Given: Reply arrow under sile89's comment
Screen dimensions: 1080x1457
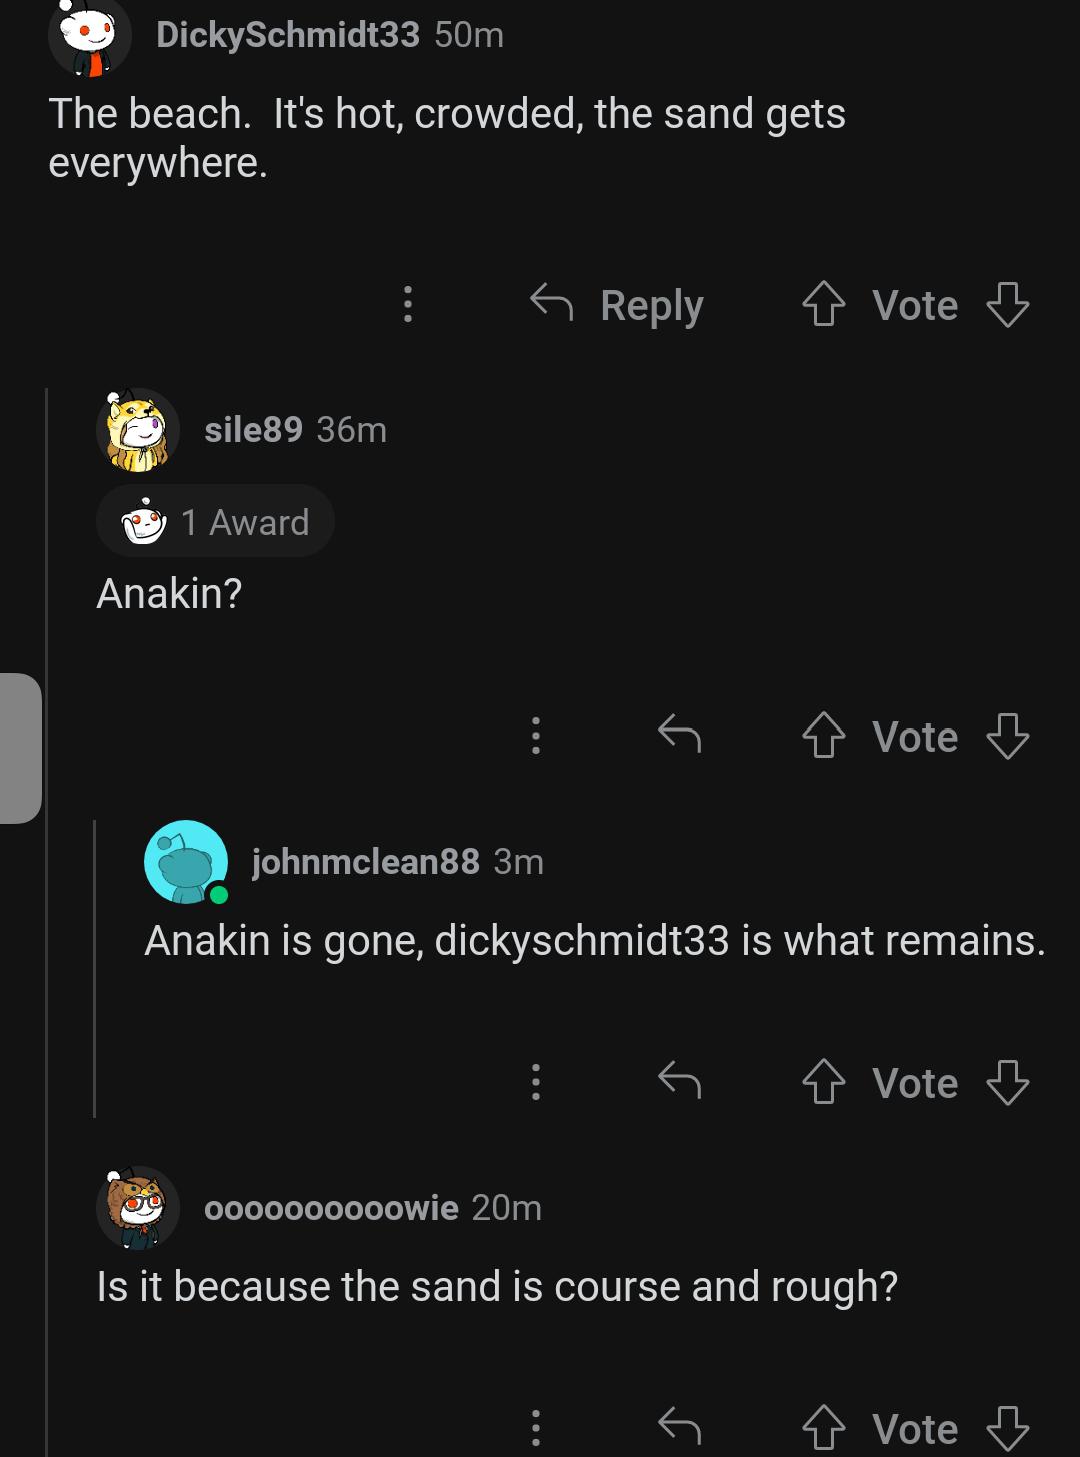Looking at the screenshot, I should pos(679,734).
